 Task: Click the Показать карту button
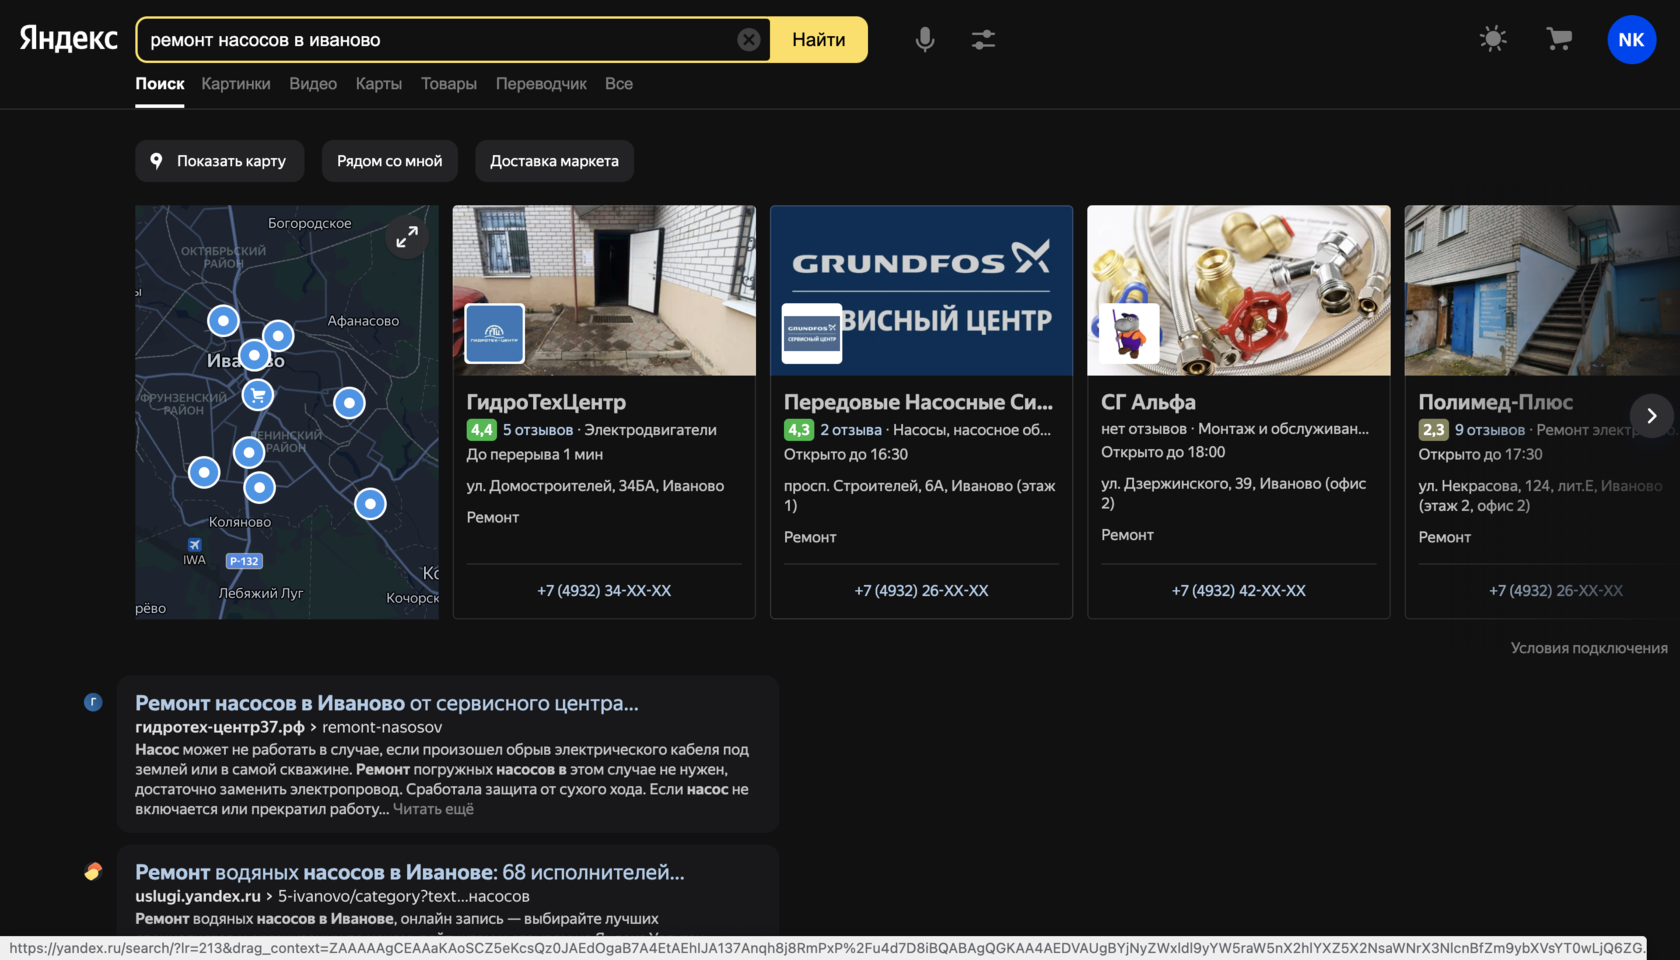point(220,161)
